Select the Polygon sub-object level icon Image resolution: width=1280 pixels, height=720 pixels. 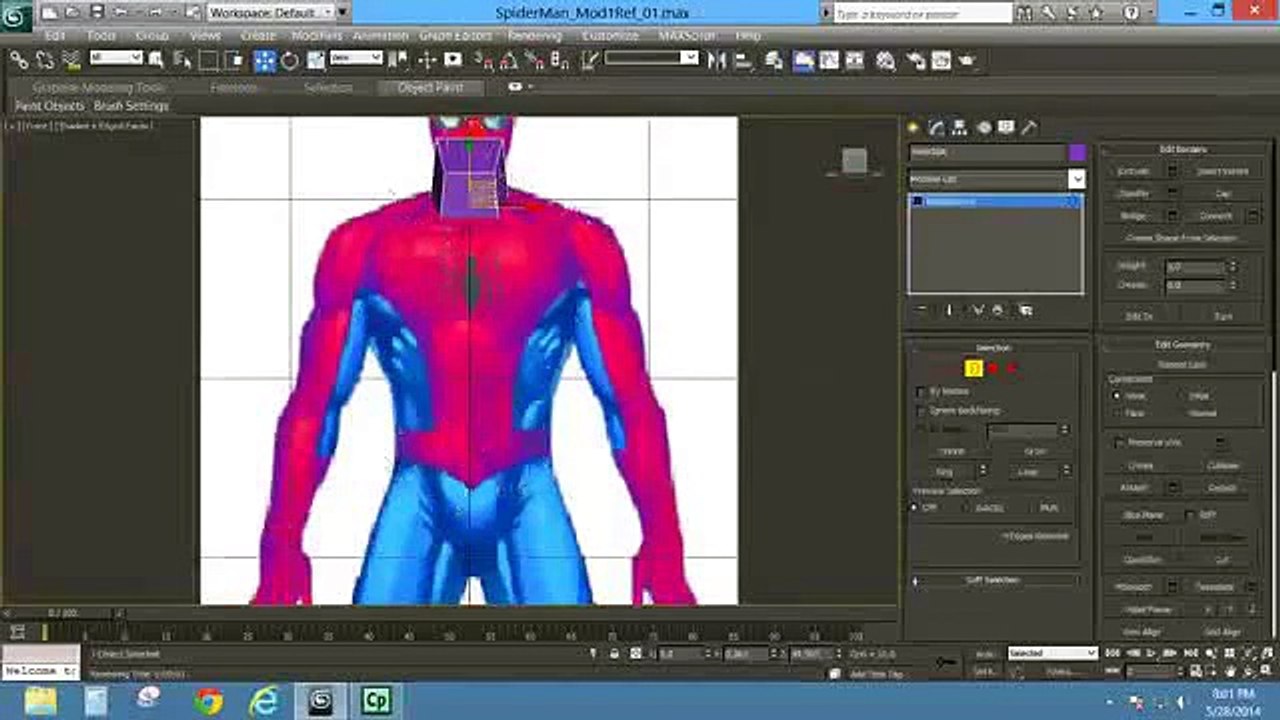click(x=992, y=369)
